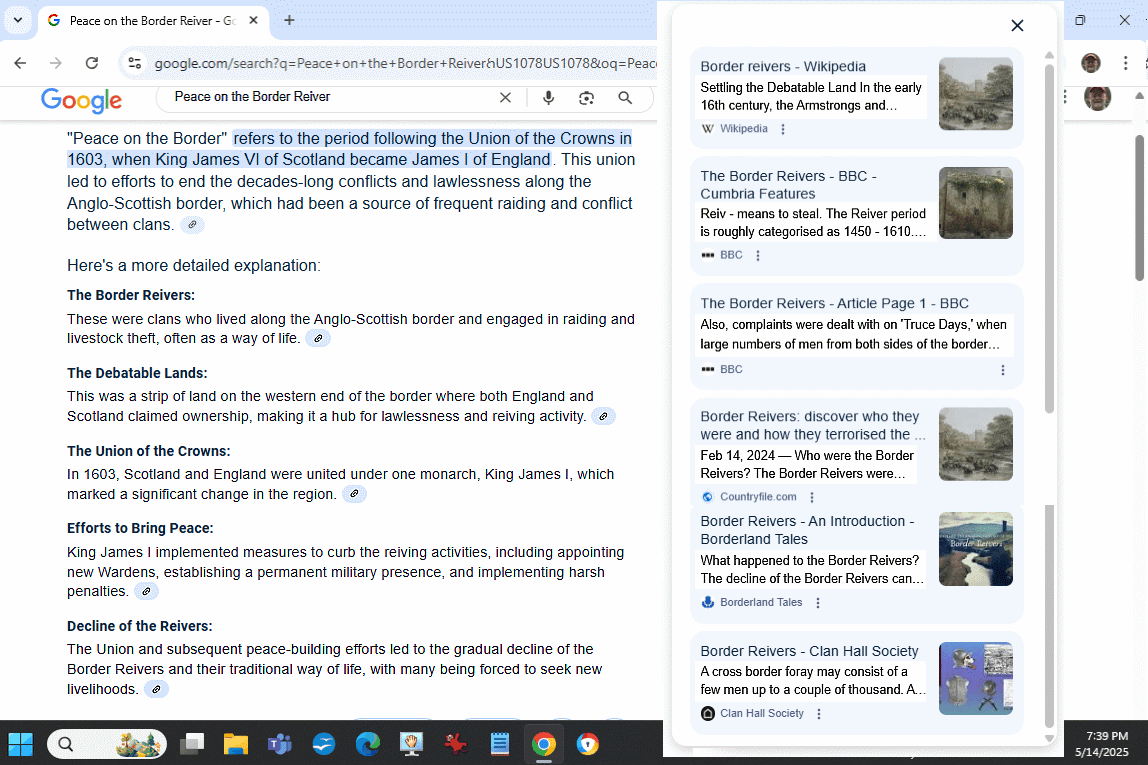
Task: Open more options for Clan Hall Society source
Action: point(819,714)
